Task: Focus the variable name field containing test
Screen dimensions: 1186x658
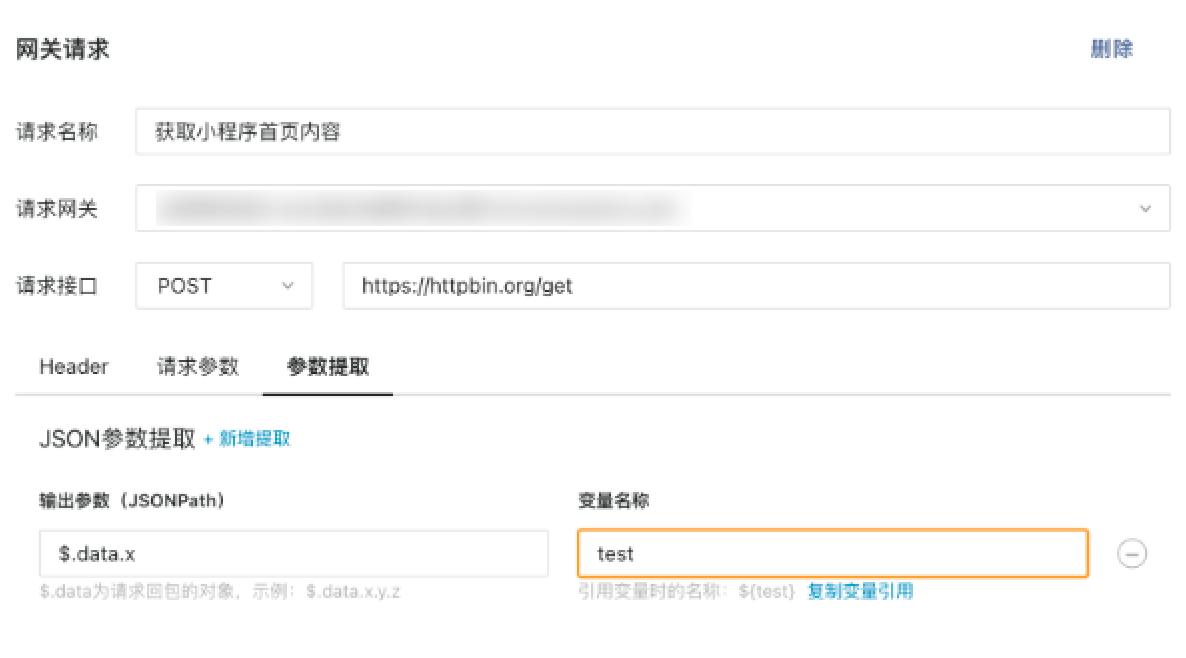Action: click(833, 554)
